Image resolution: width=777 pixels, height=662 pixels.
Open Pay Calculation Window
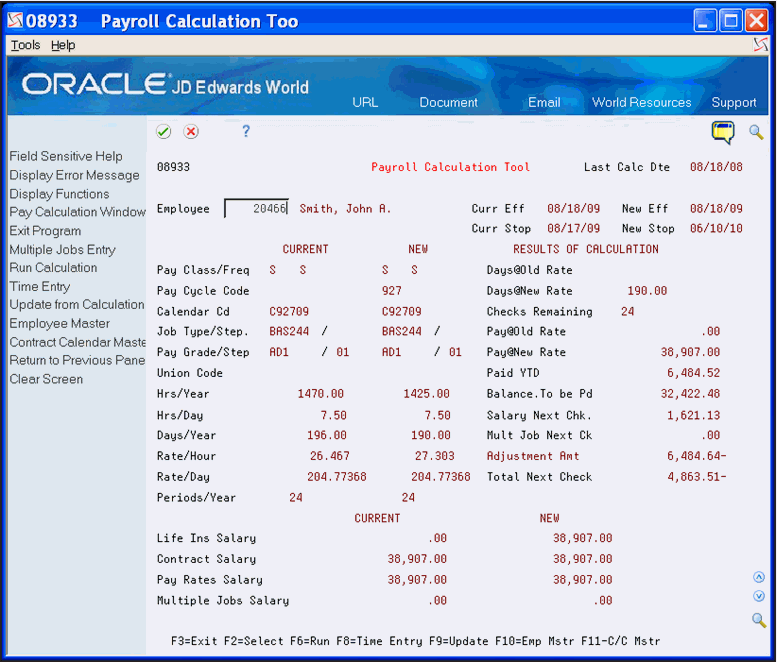77,212
